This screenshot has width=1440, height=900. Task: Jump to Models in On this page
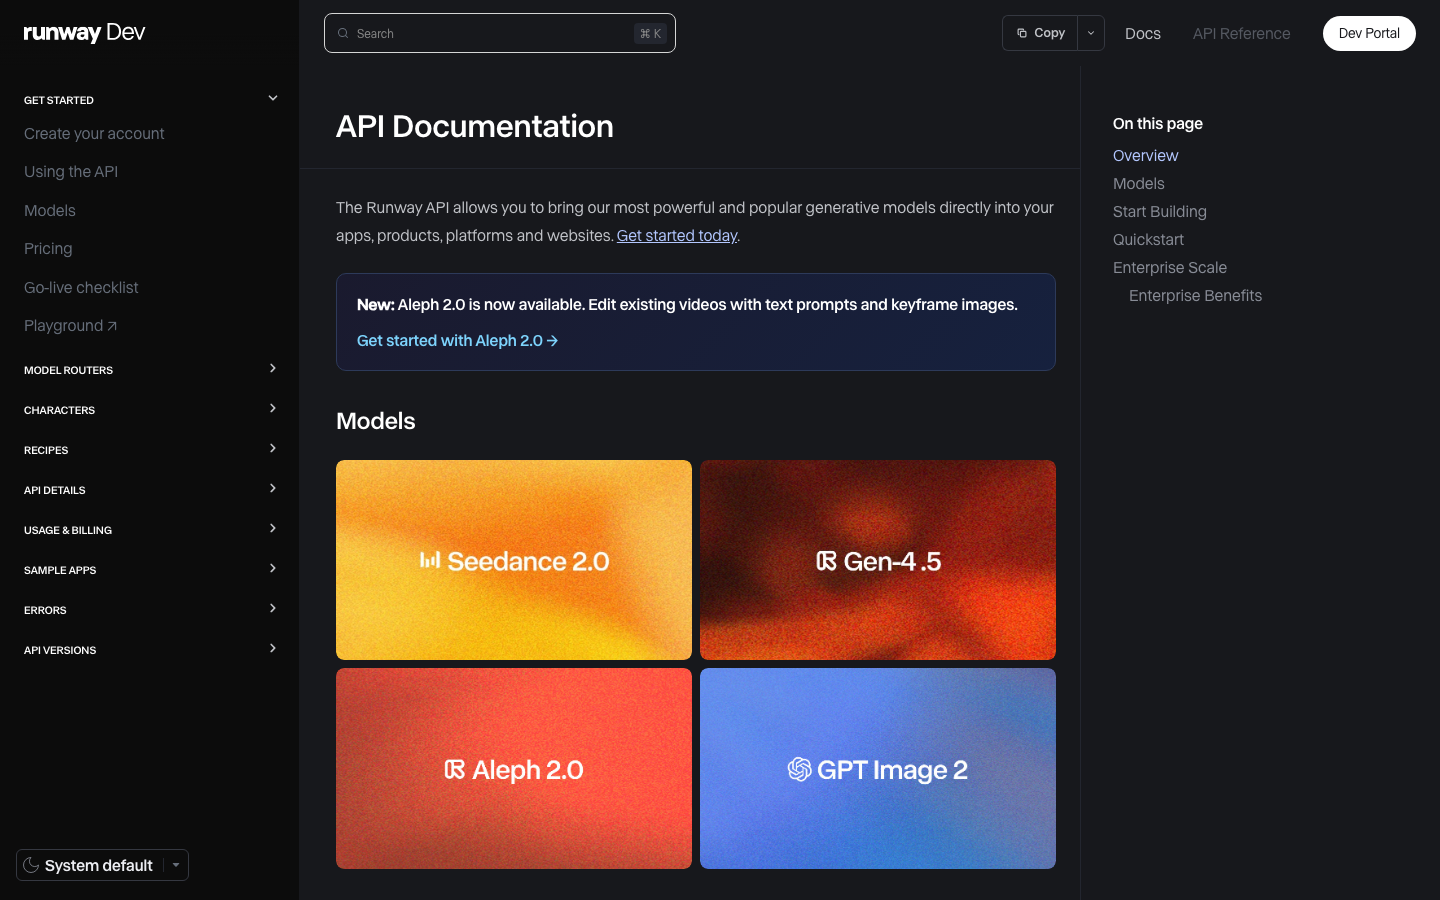(1139, 183)
